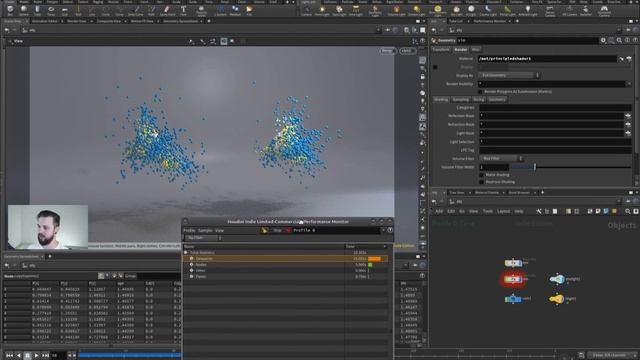
Task: Select the Sphere shelf tool
Action: (24, 10)
